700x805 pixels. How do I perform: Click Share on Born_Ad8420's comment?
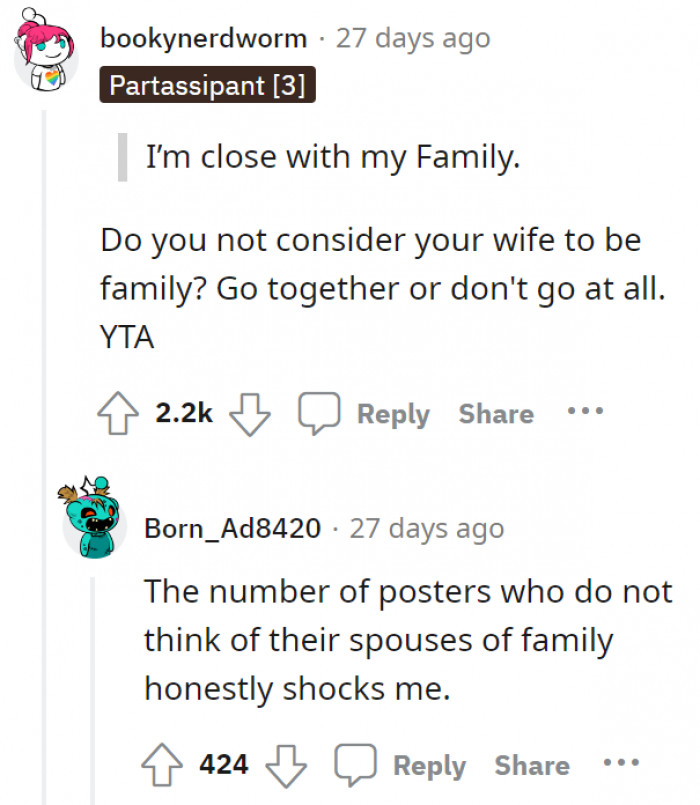pos(531,765)
